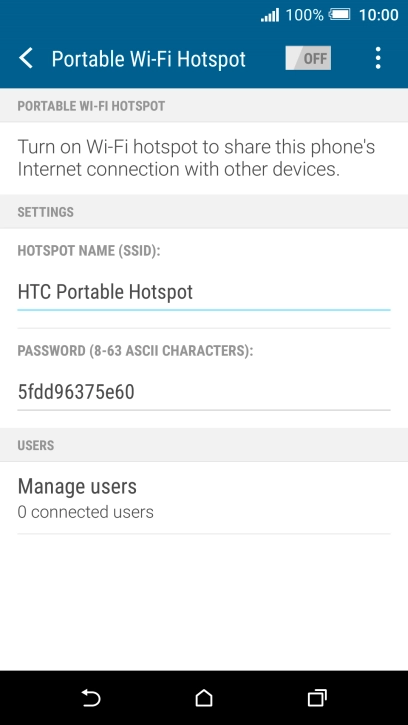Tap the Hotspot Name (SSID) label
Screen dimensions: 408x725
point(89,251)
